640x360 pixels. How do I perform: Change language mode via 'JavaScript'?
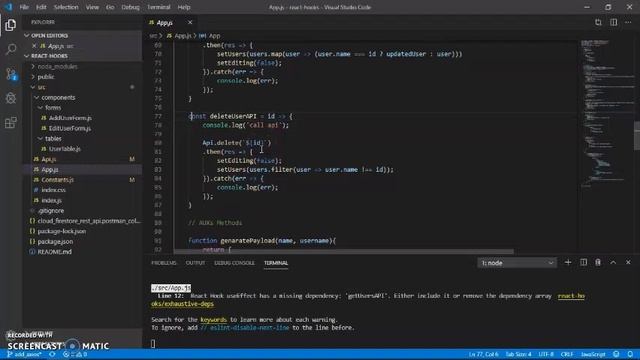pos(593,354)
